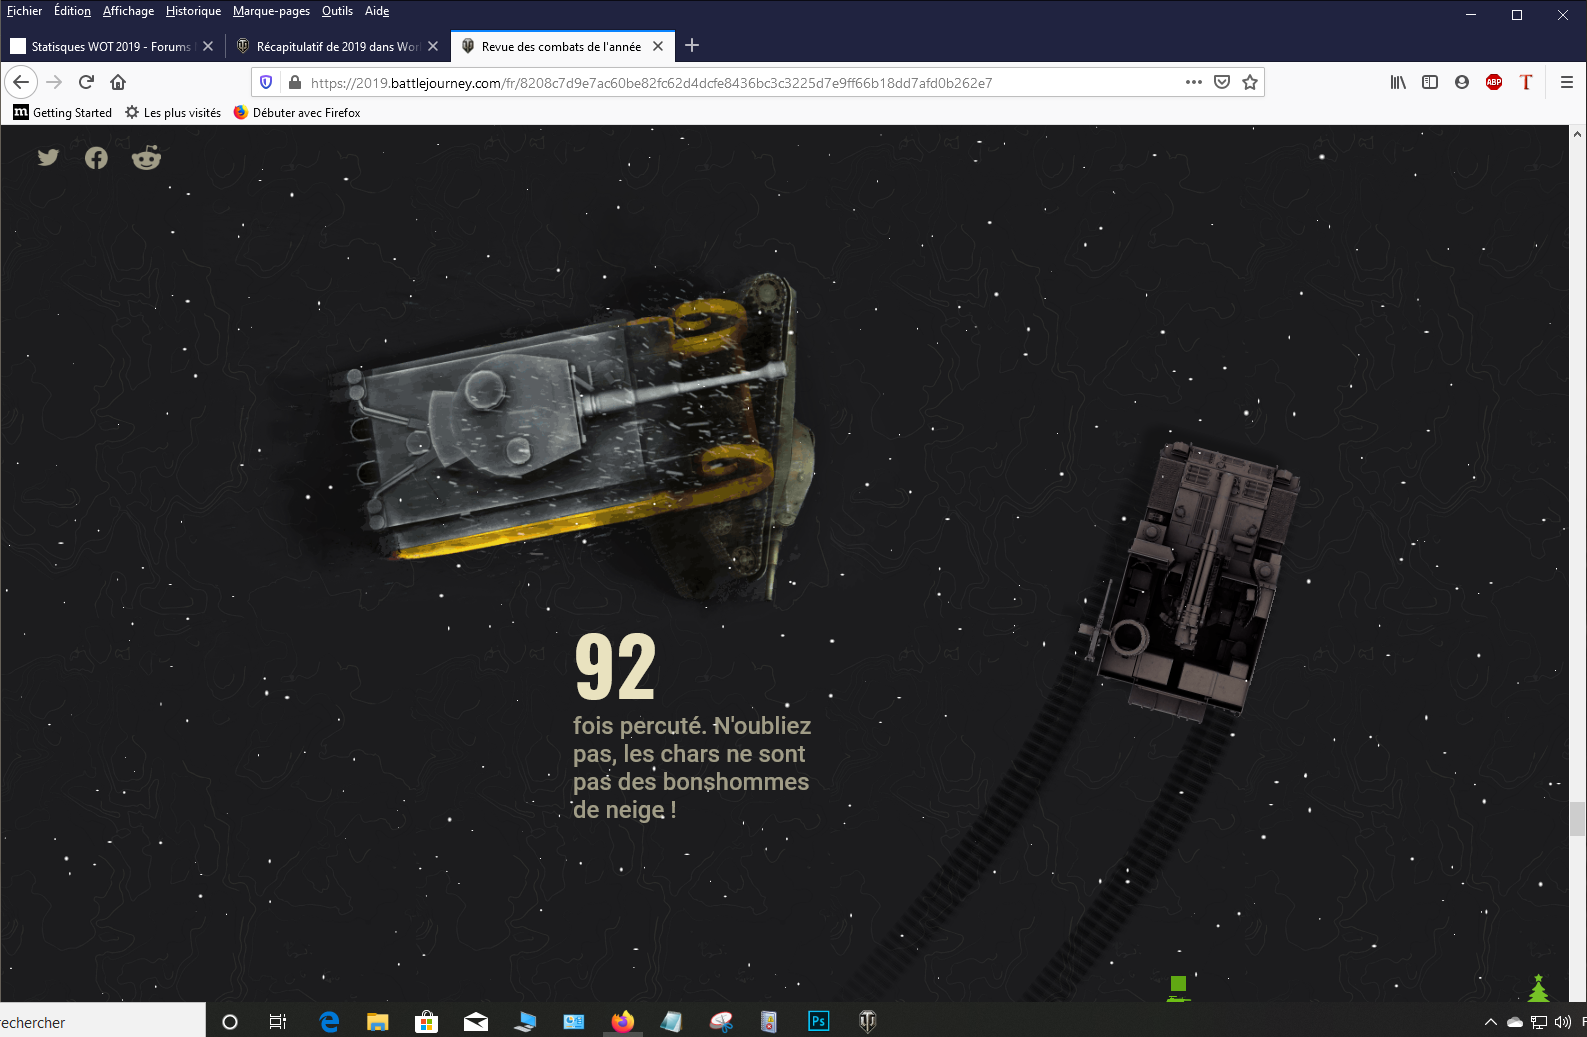Open the Affichage menu
This screenshot has width=1587, height=1037.
coord(128,11)
